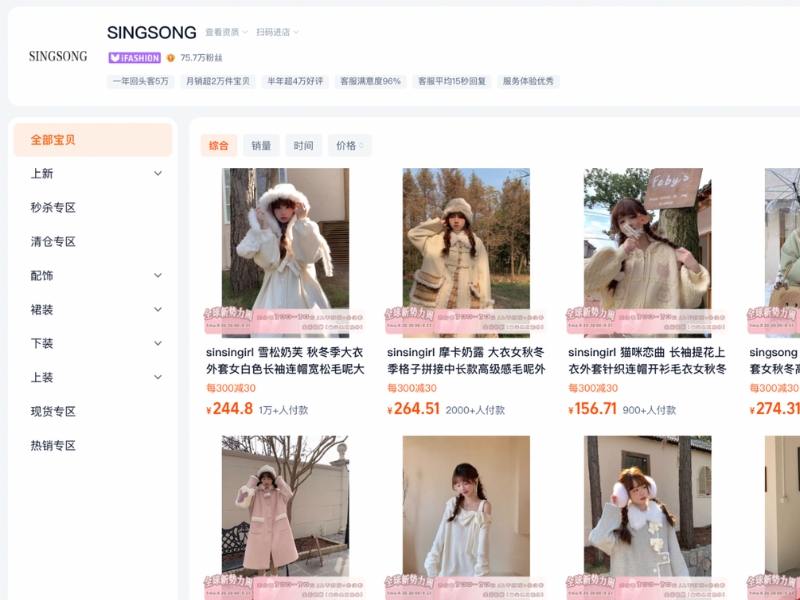Open the sinsingirl 猫咪恋曲 product title
The image size is (800, 600).
(x=647, y=361)
